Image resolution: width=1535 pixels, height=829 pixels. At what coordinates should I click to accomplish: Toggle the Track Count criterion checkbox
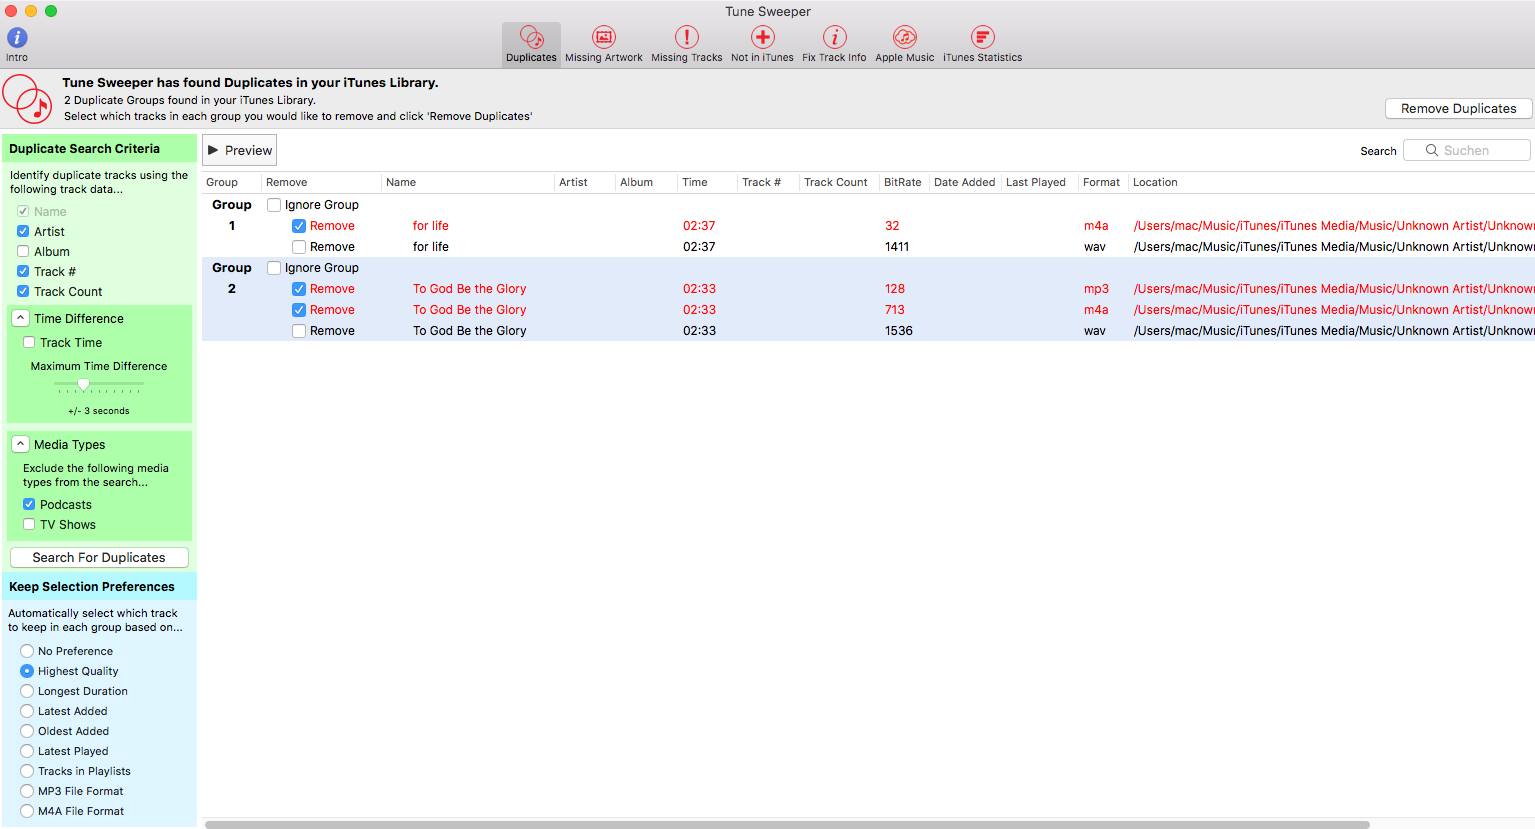coord(23,291)
